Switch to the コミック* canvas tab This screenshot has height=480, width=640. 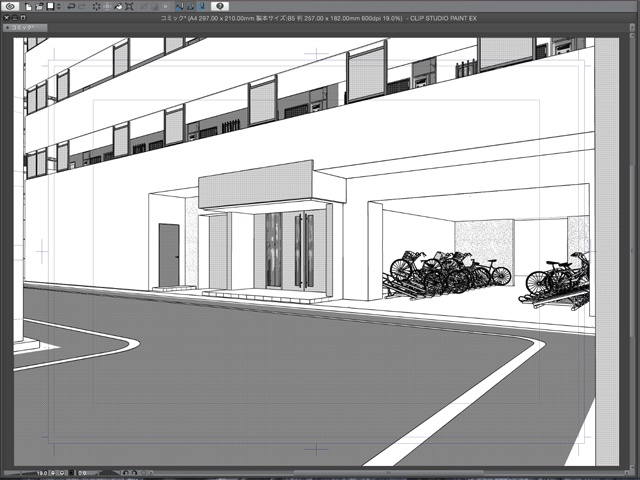click(24, 28)
